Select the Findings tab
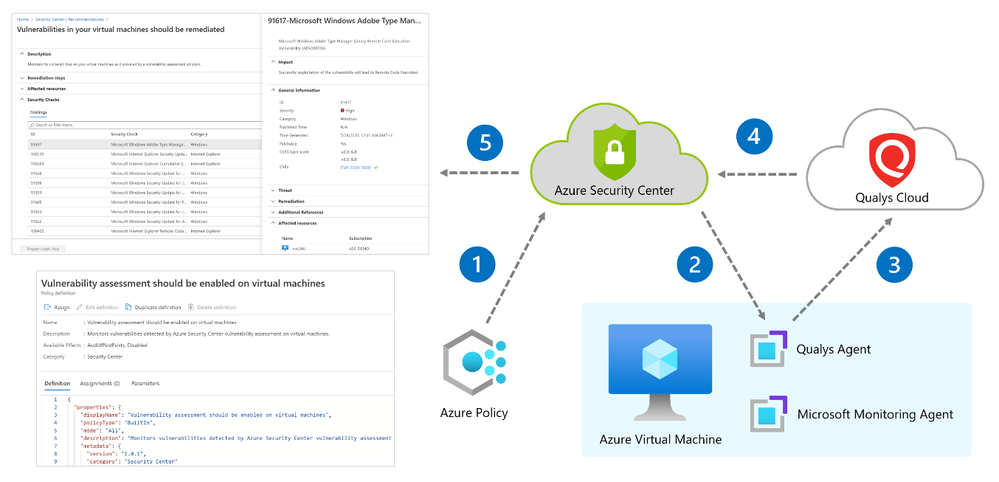The height and width of the screenshot is (482, 999). 40,111
